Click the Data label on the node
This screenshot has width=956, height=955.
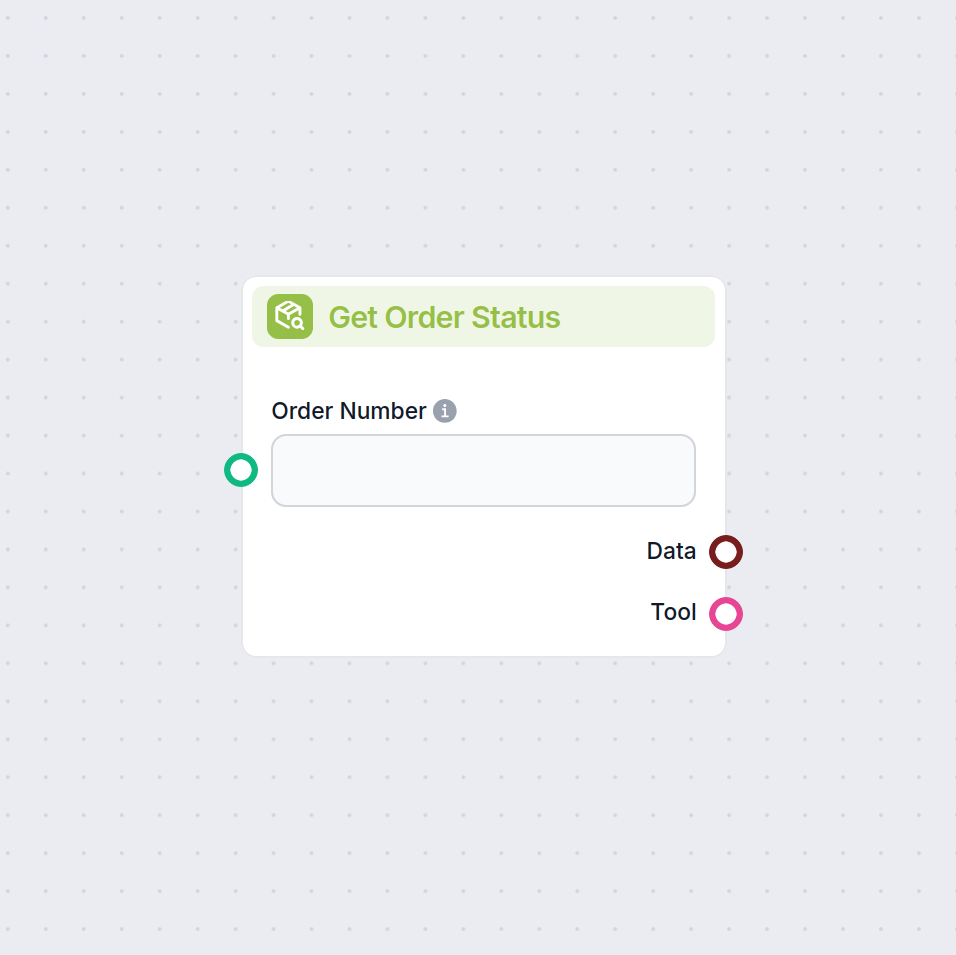pyautogui.click(x=671, y=551)
